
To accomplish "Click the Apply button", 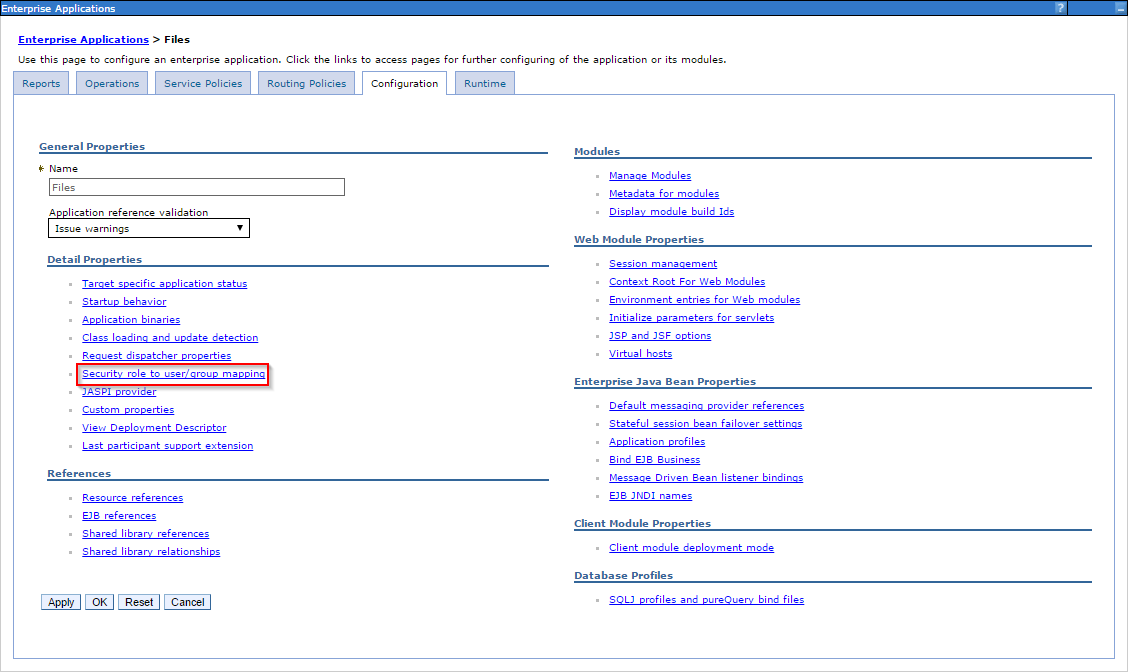I will 60,601.
